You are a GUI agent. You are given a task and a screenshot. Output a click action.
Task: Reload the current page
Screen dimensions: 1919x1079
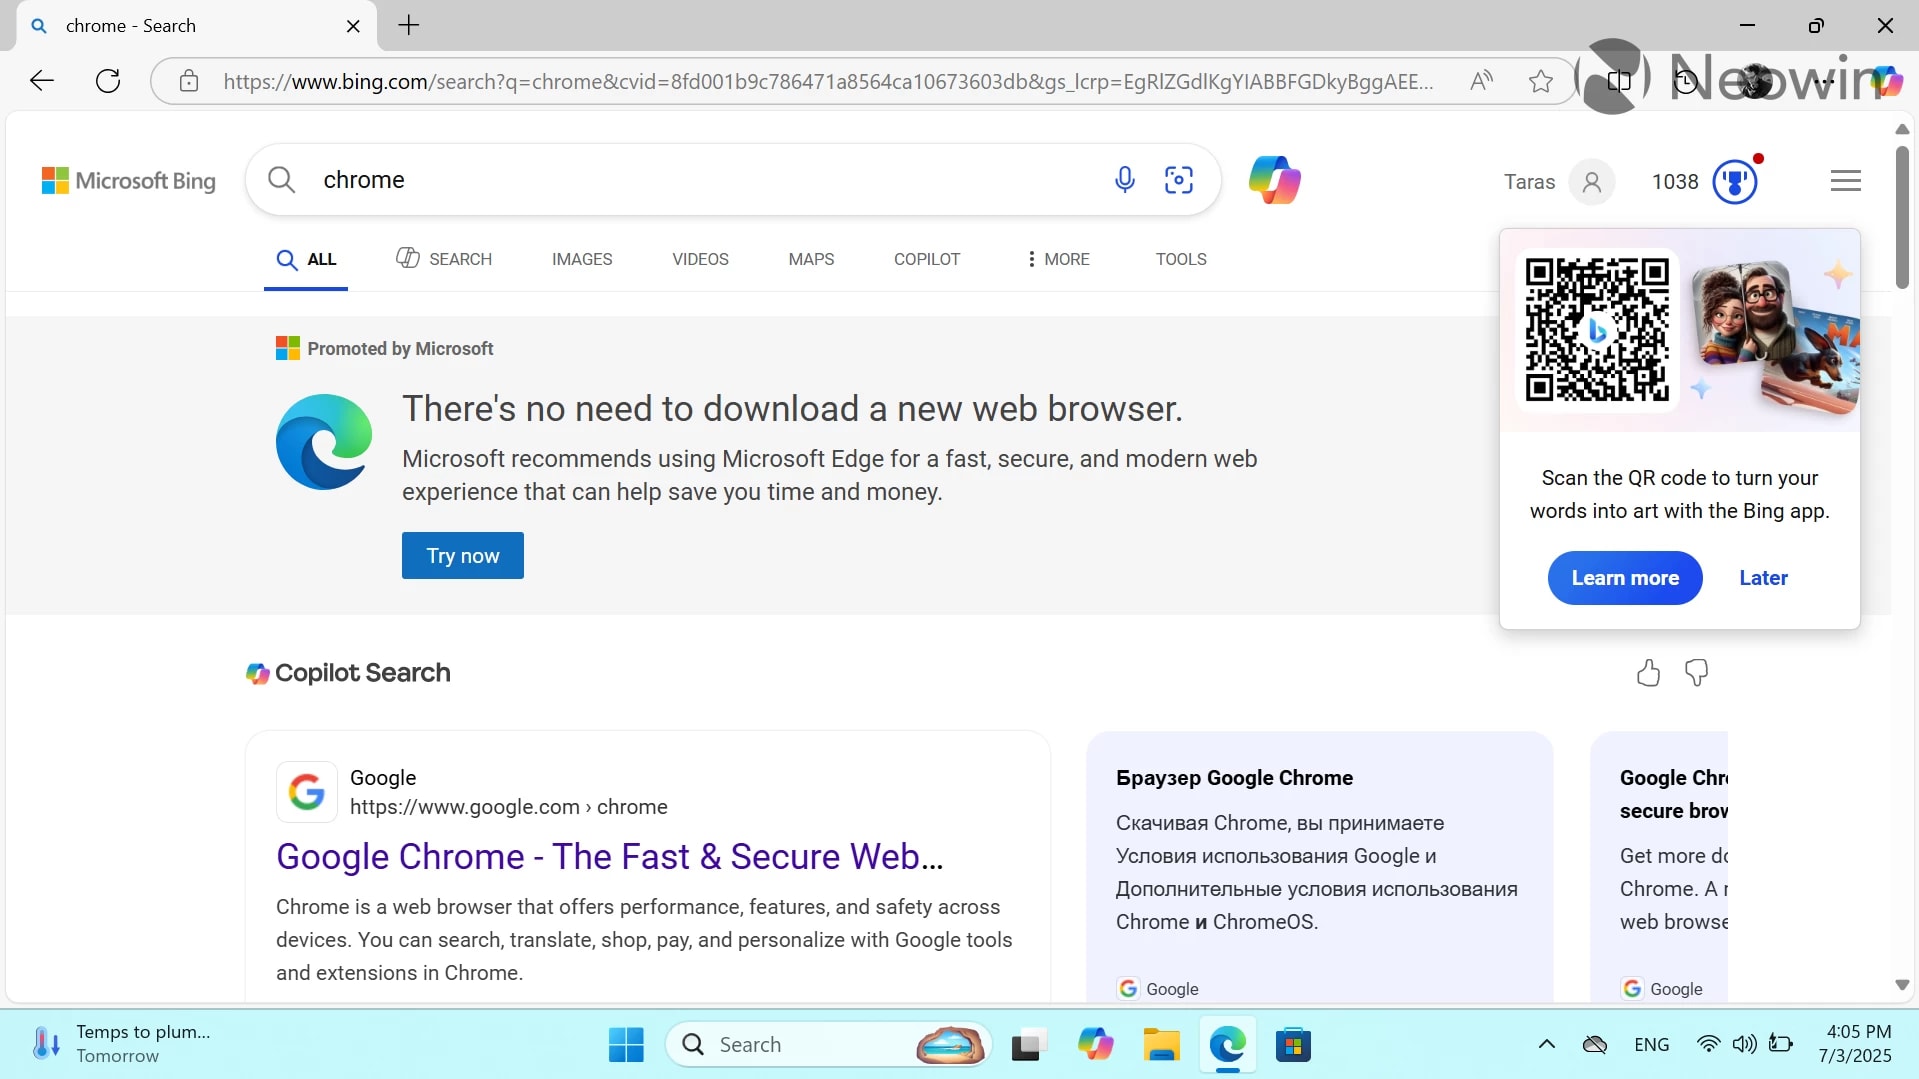(x=107, y=81)
